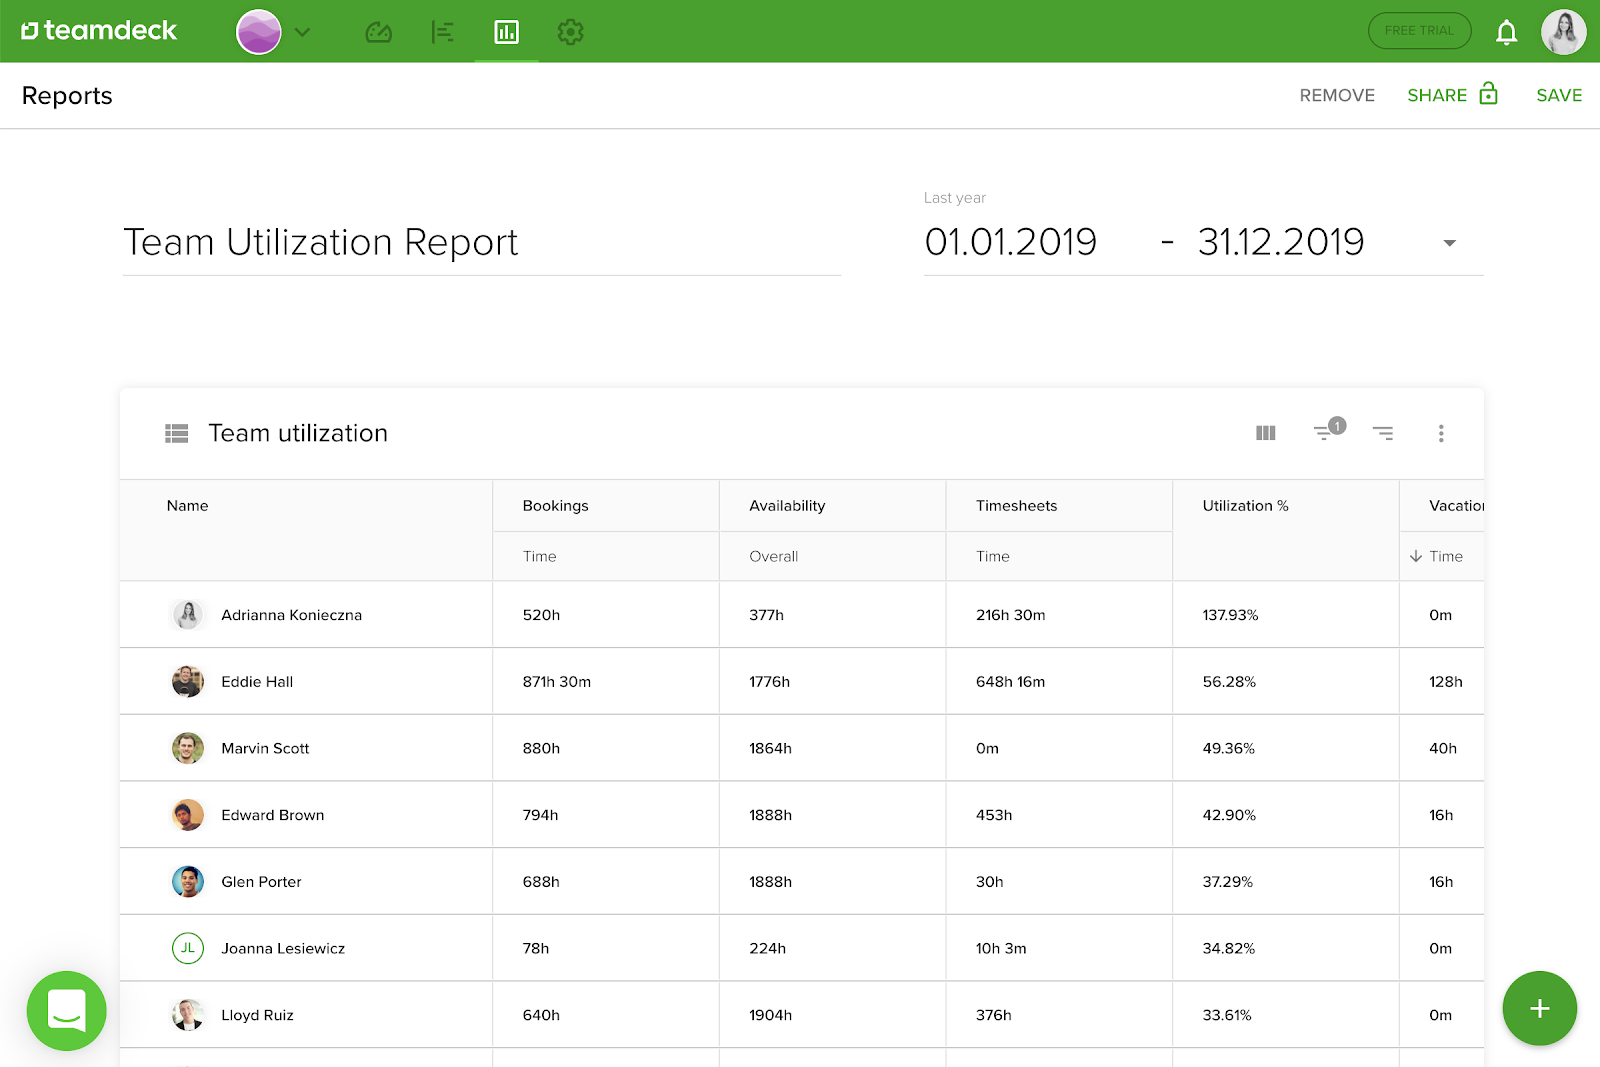Open the user profile avatar

click(1564, 32)
